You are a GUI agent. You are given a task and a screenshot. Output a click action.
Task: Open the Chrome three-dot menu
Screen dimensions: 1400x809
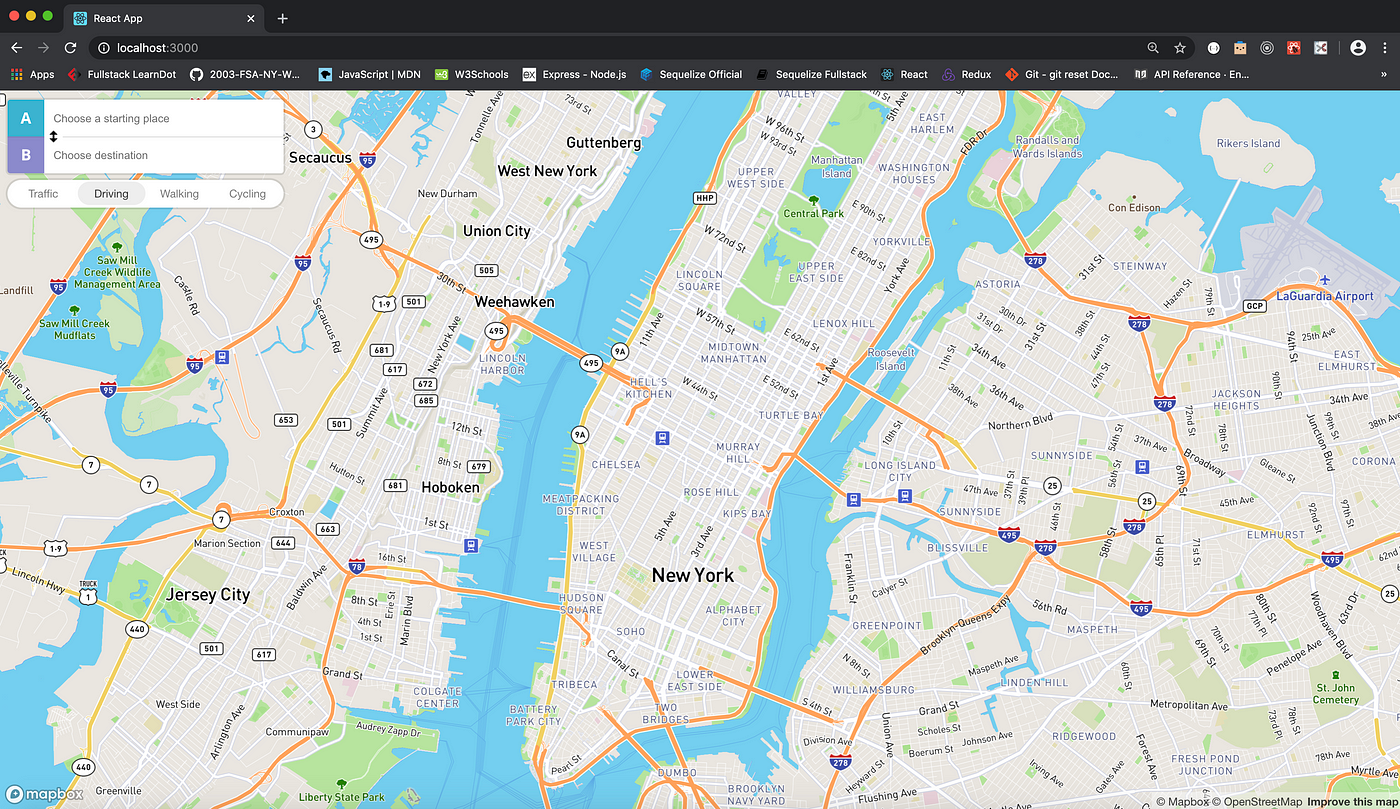(x=1385, y=47)
